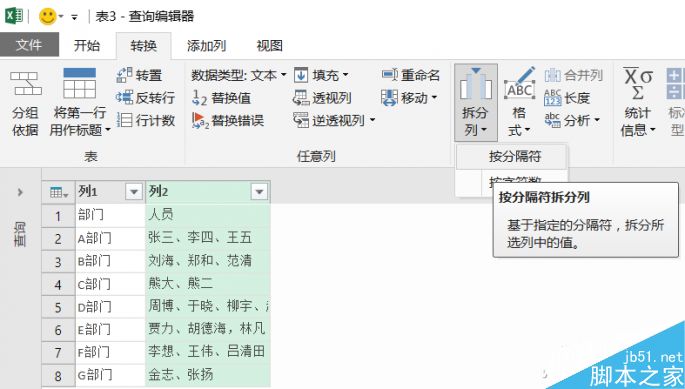Select the 转换 tab
Screen dimensions: 685x389
tap(143, 45)
